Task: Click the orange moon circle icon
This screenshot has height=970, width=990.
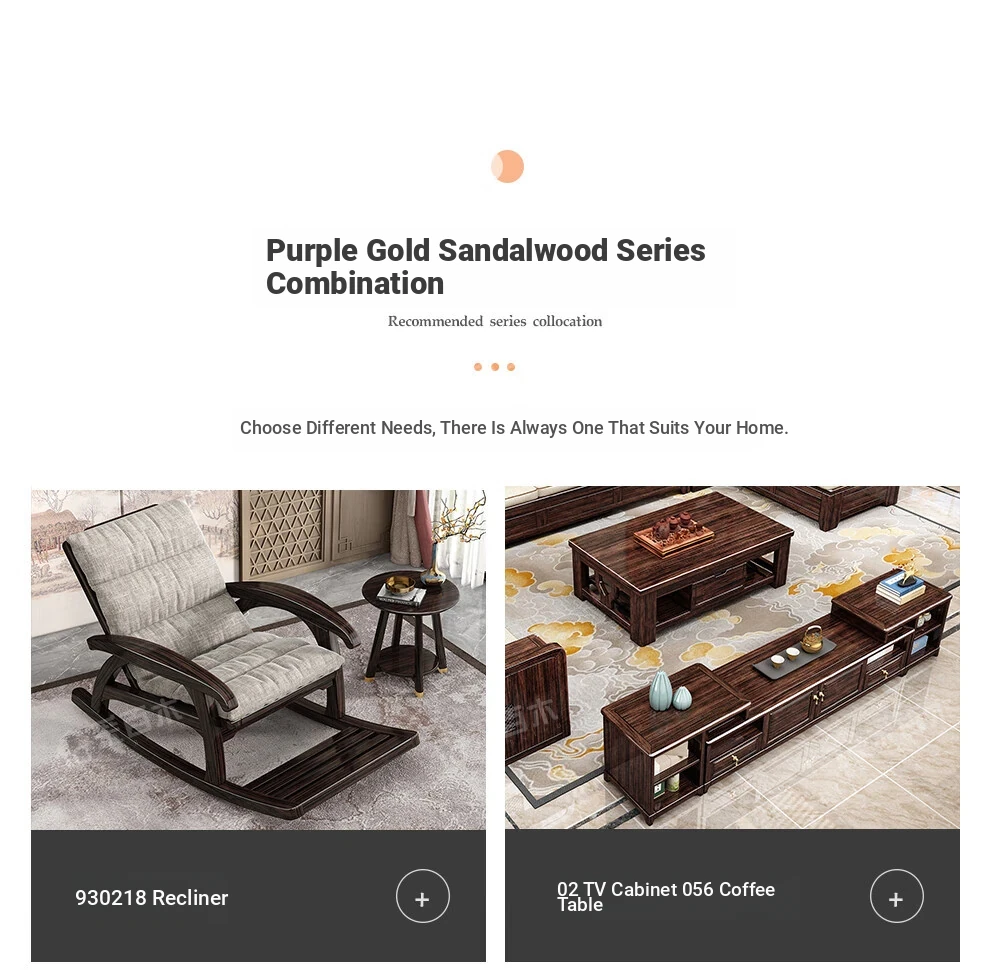Action: [x=507, y=167]
